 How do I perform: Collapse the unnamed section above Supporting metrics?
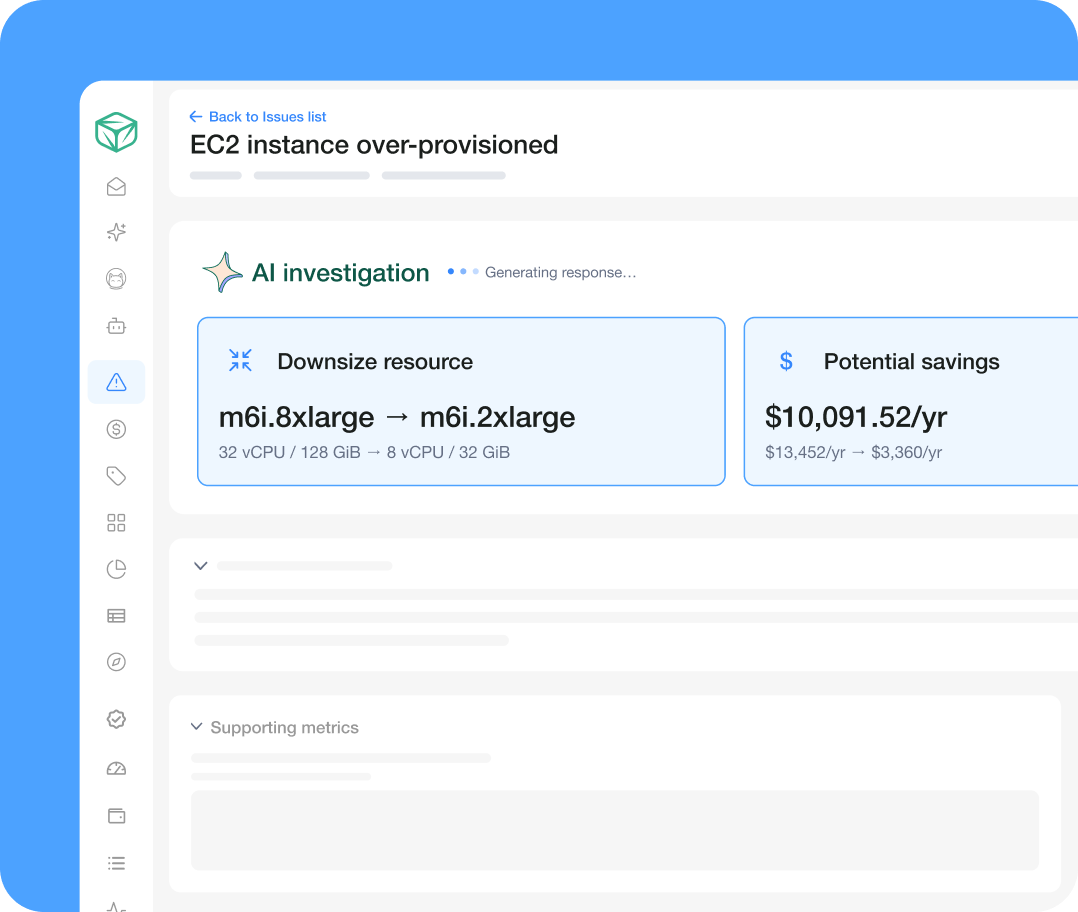[201, 566]
